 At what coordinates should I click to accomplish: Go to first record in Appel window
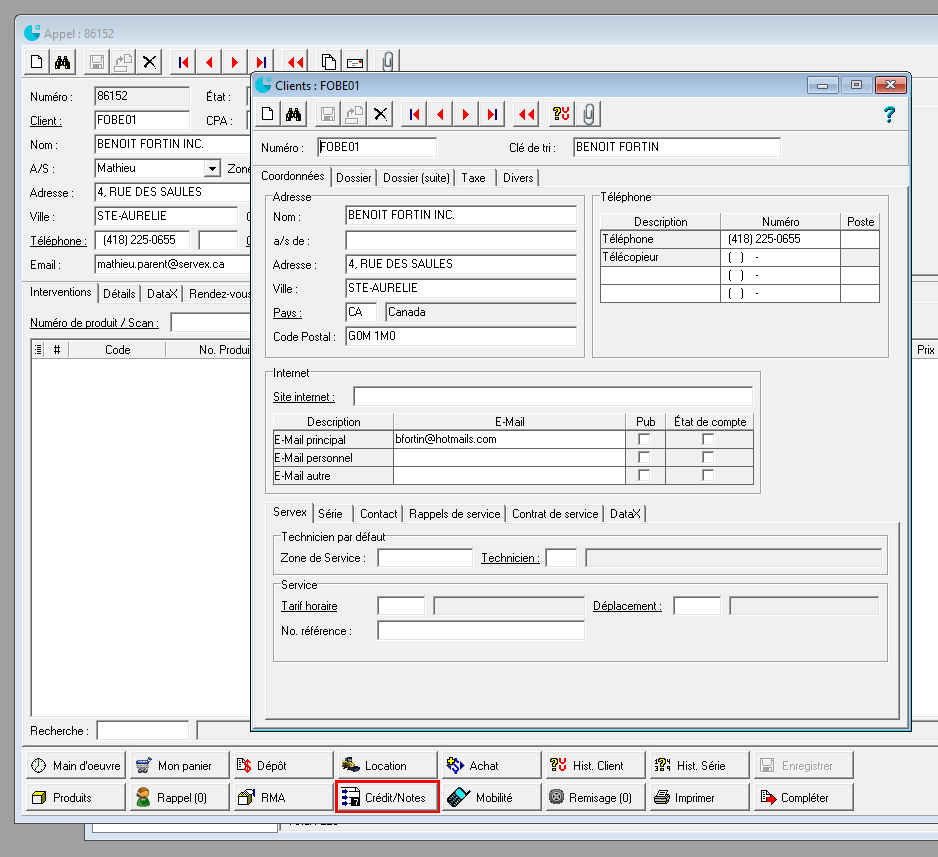pyautogui.click(x=184, y=62)
